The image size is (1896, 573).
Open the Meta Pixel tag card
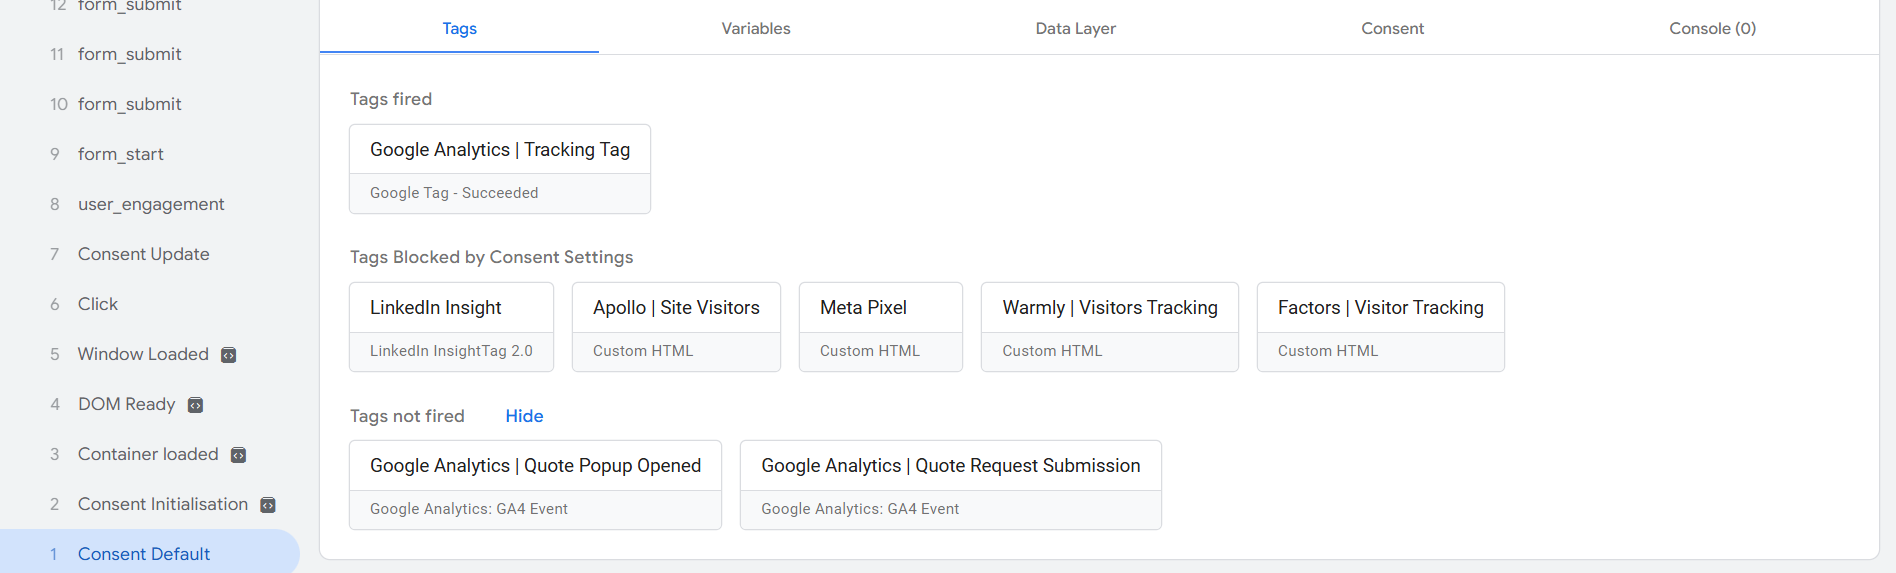[x=880, y=326]
